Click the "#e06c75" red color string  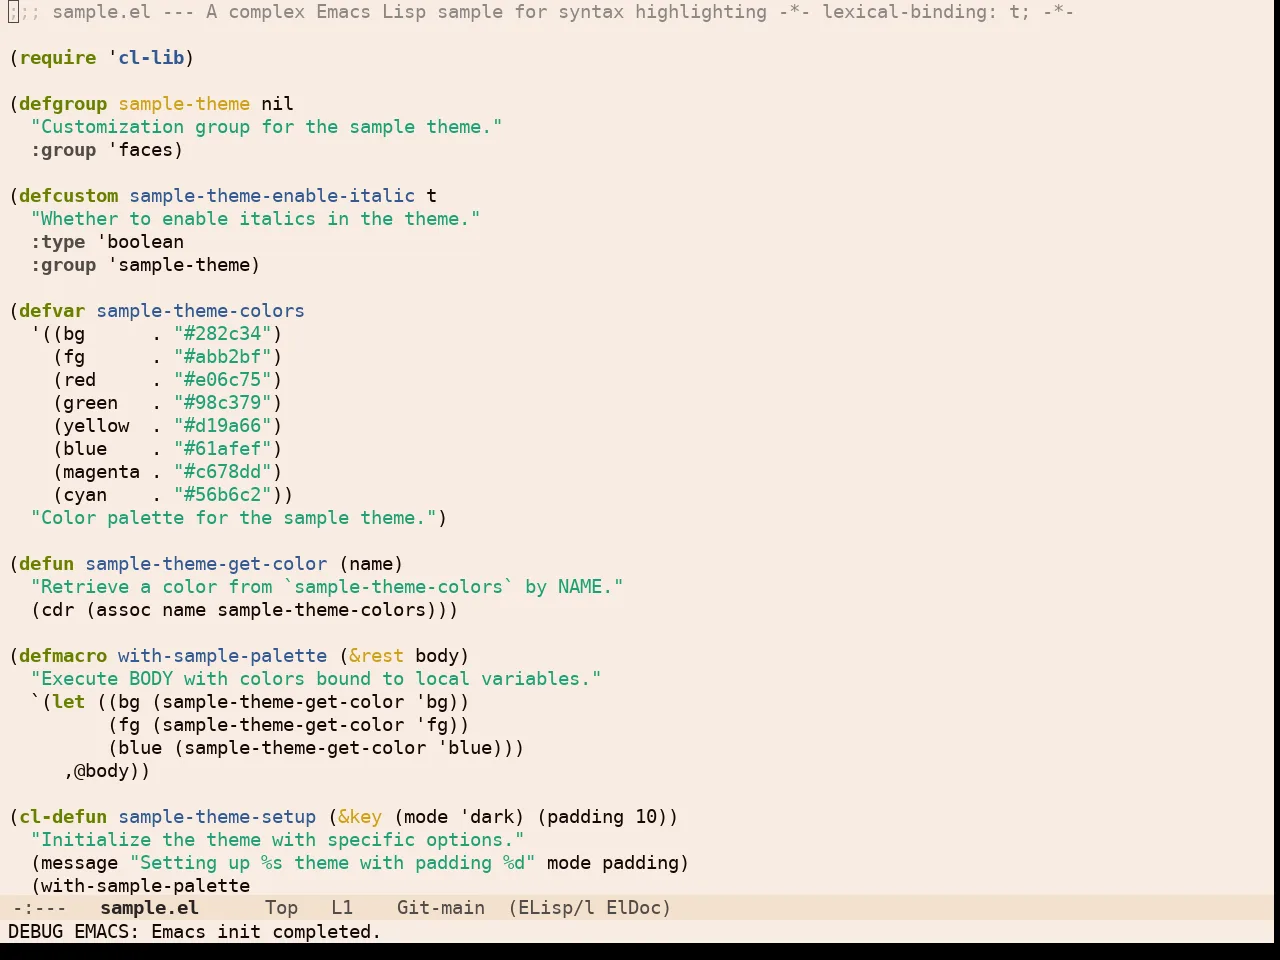[x=223, y=380]
